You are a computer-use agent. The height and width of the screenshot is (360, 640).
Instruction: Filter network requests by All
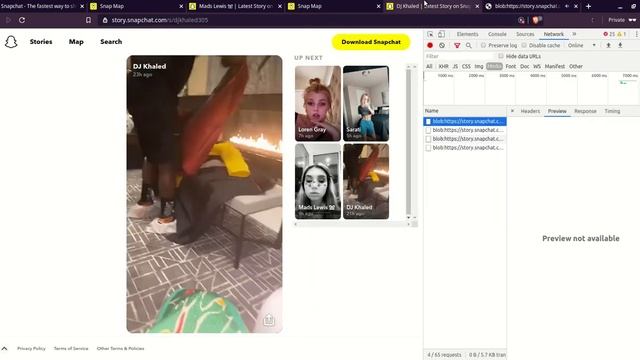pyautogui.click(x=429, y=66)
